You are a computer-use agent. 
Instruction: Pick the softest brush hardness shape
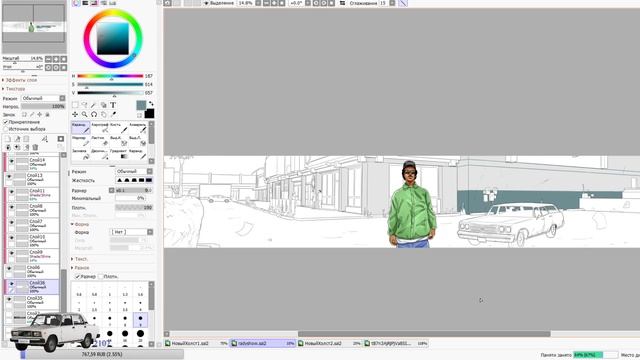pos(120,180)
